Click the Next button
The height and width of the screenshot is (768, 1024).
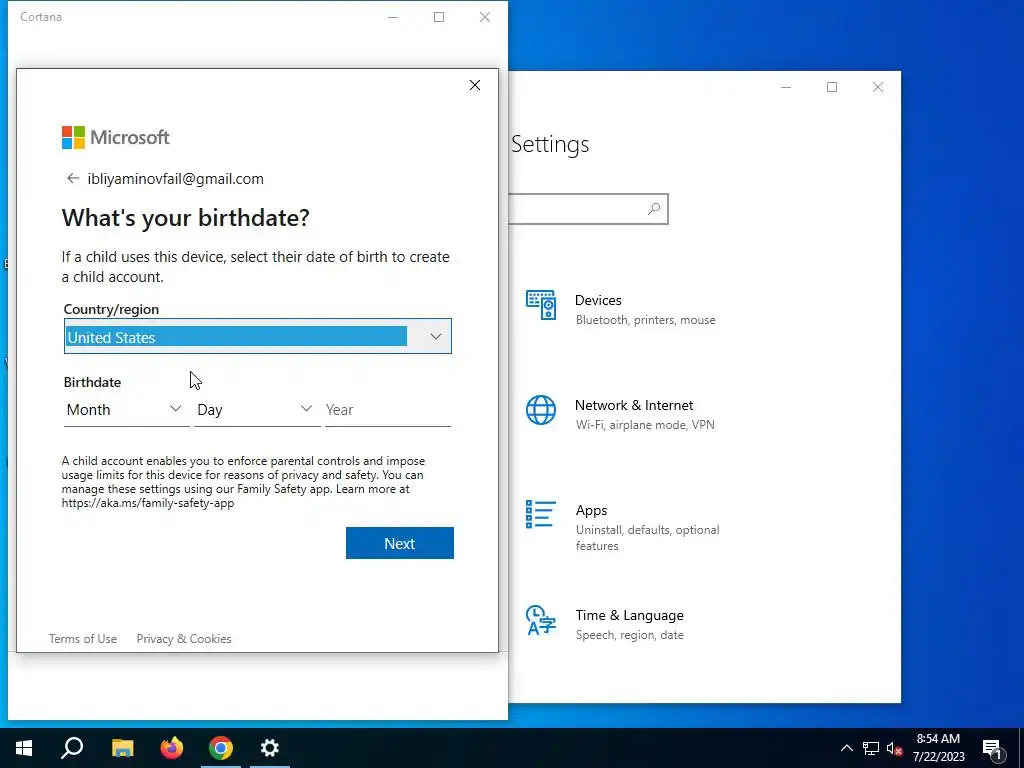click(x=400, y=543)
